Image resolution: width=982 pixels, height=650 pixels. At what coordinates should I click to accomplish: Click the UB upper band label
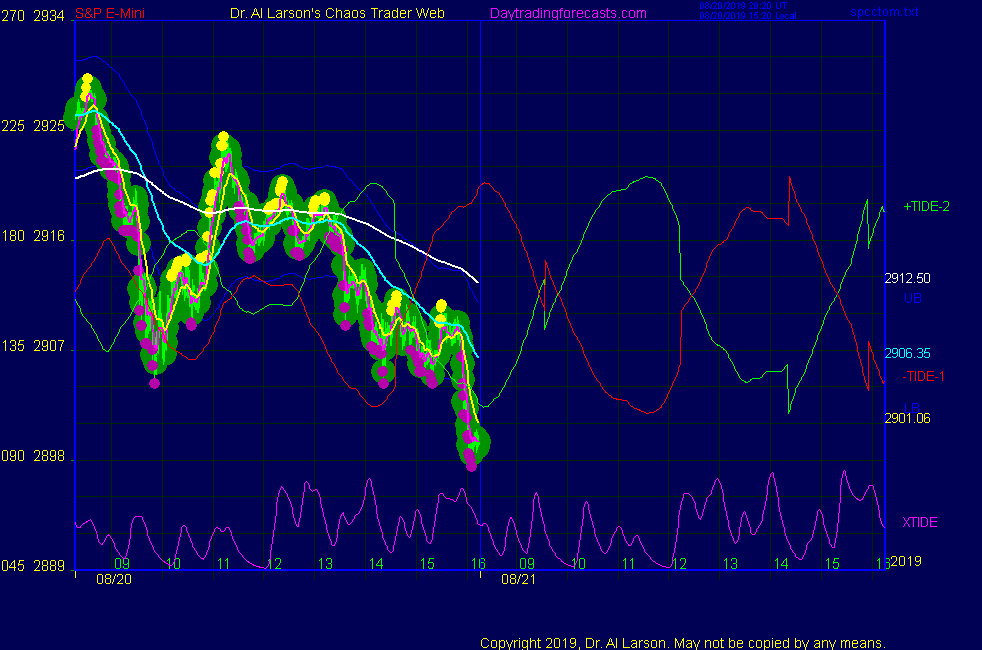tap(912, 298)
